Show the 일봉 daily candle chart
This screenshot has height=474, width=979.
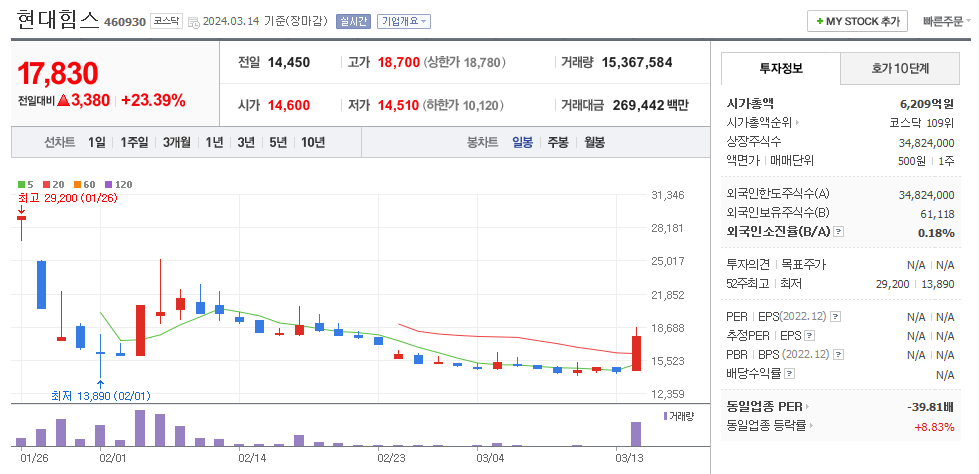(523, 142)
